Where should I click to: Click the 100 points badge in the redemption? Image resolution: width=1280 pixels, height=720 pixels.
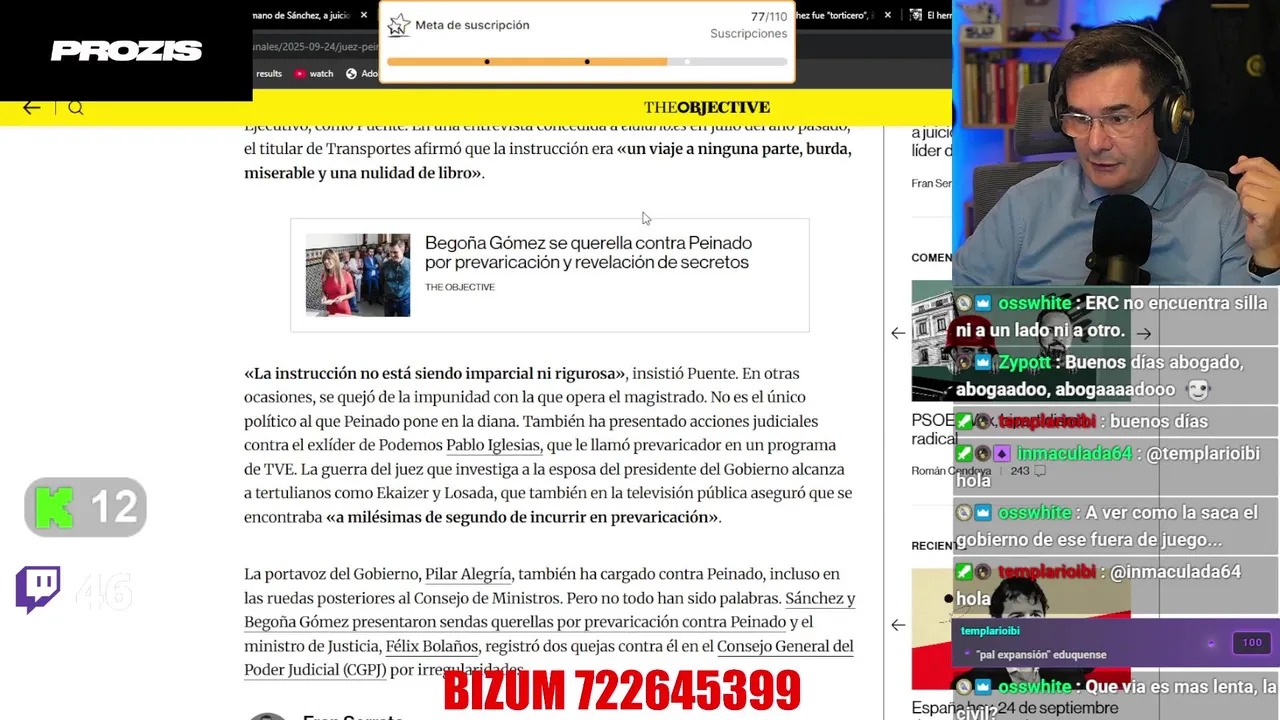click(1251, 643)
